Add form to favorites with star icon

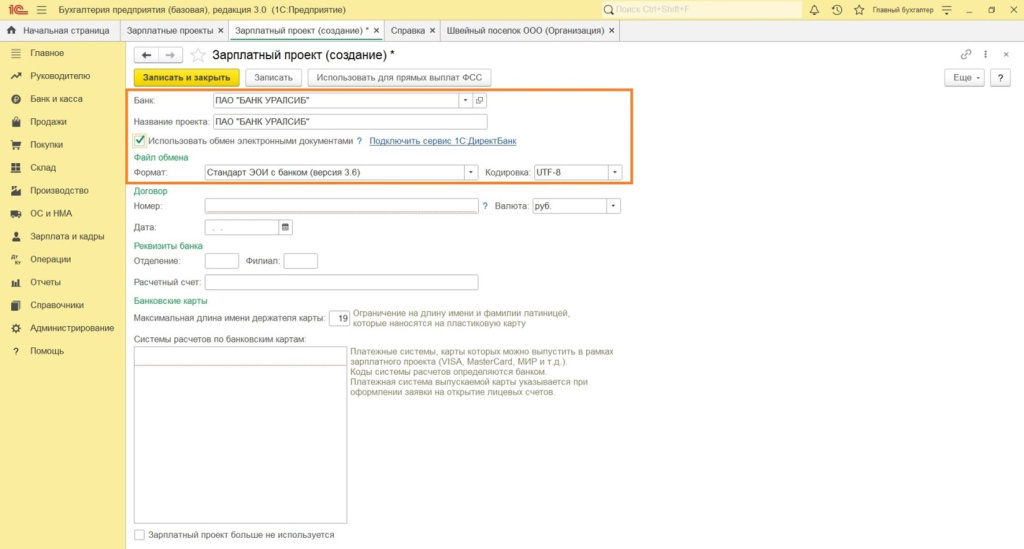pos(198,55)
